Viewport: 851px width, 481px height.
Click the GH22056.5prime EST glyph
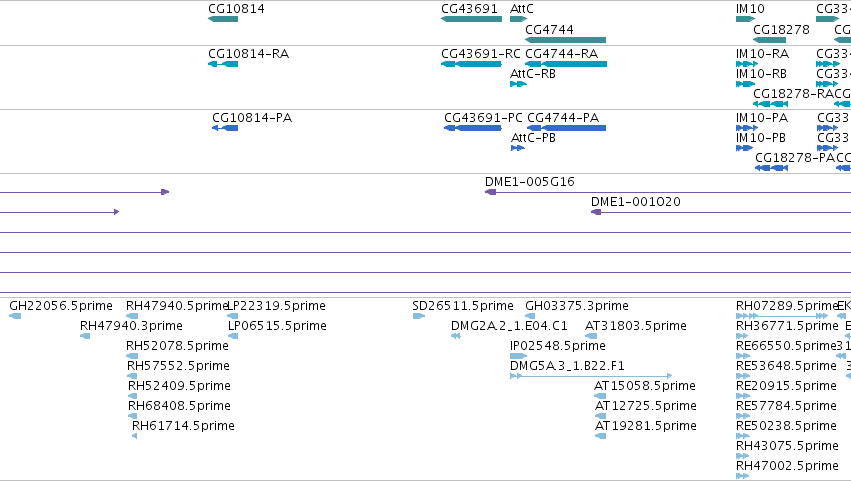coord(15,316)
